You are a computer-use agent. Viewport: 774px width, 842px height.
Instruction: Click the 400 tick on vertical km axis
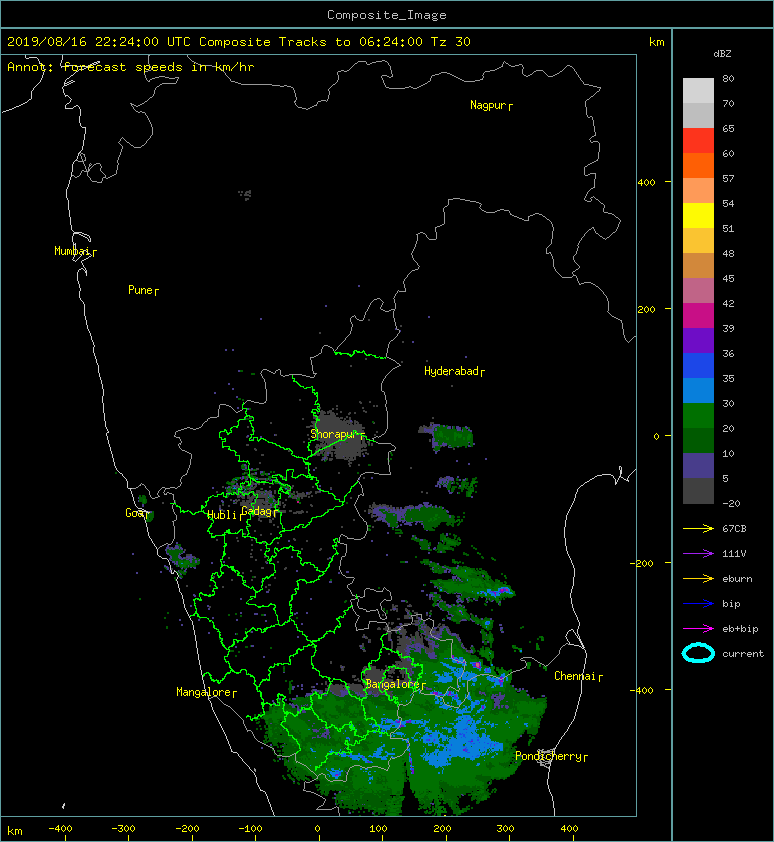pos(646,183)
